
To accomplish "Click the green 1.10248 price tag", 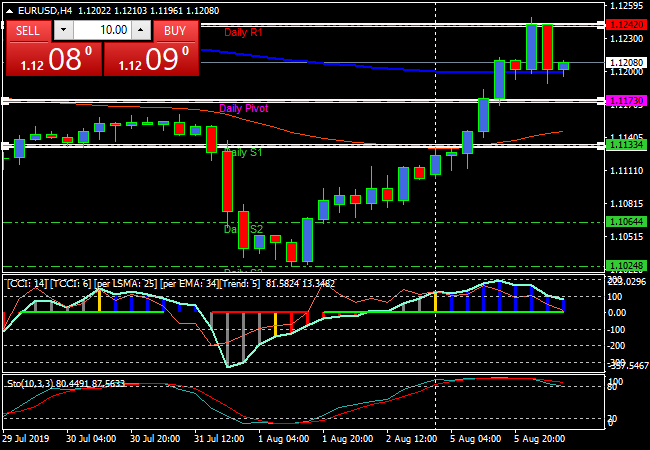I will coord(625,265).
